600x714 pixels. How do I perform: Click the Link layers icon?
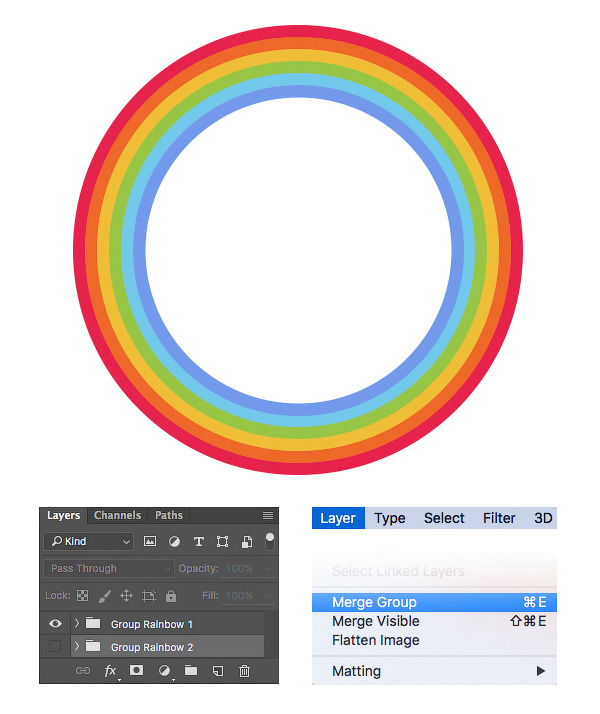click(83, 670)
